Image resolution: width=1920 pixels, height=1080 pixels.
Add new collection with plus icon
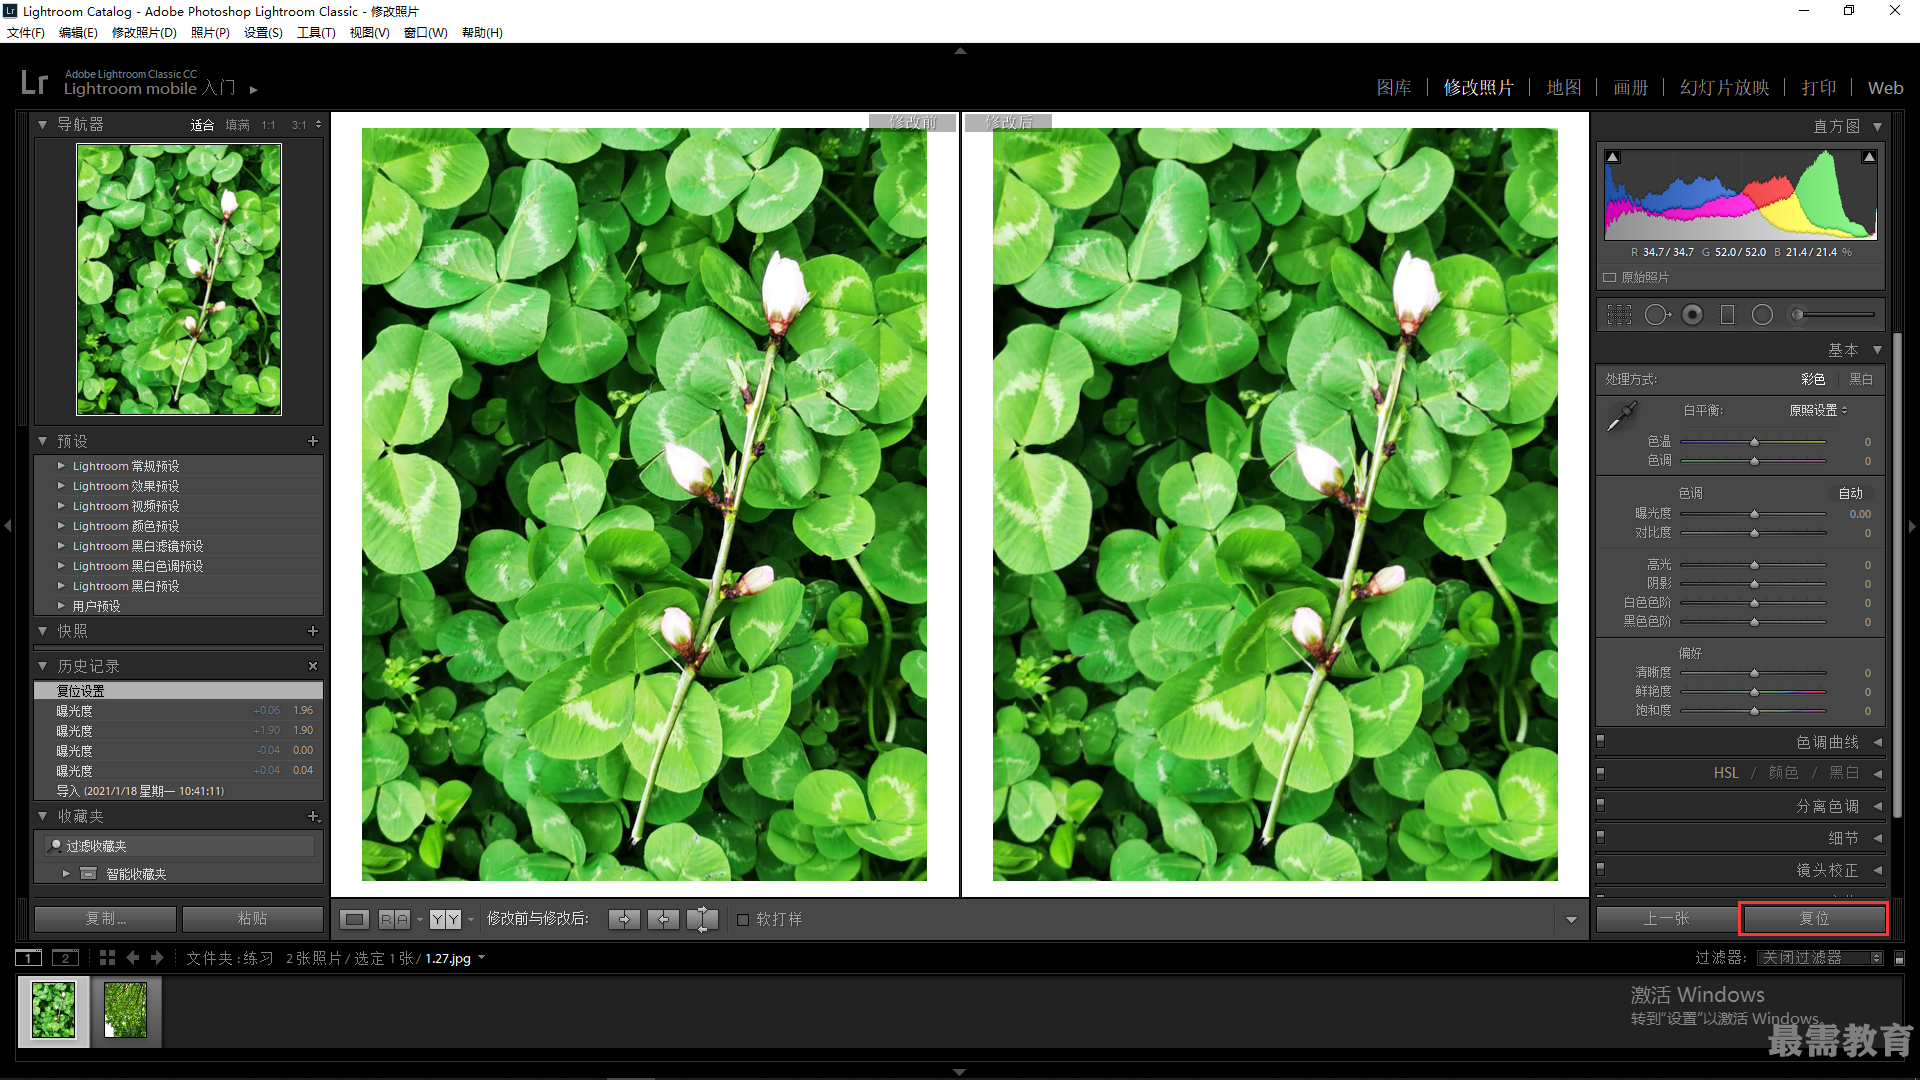(313, 816)
